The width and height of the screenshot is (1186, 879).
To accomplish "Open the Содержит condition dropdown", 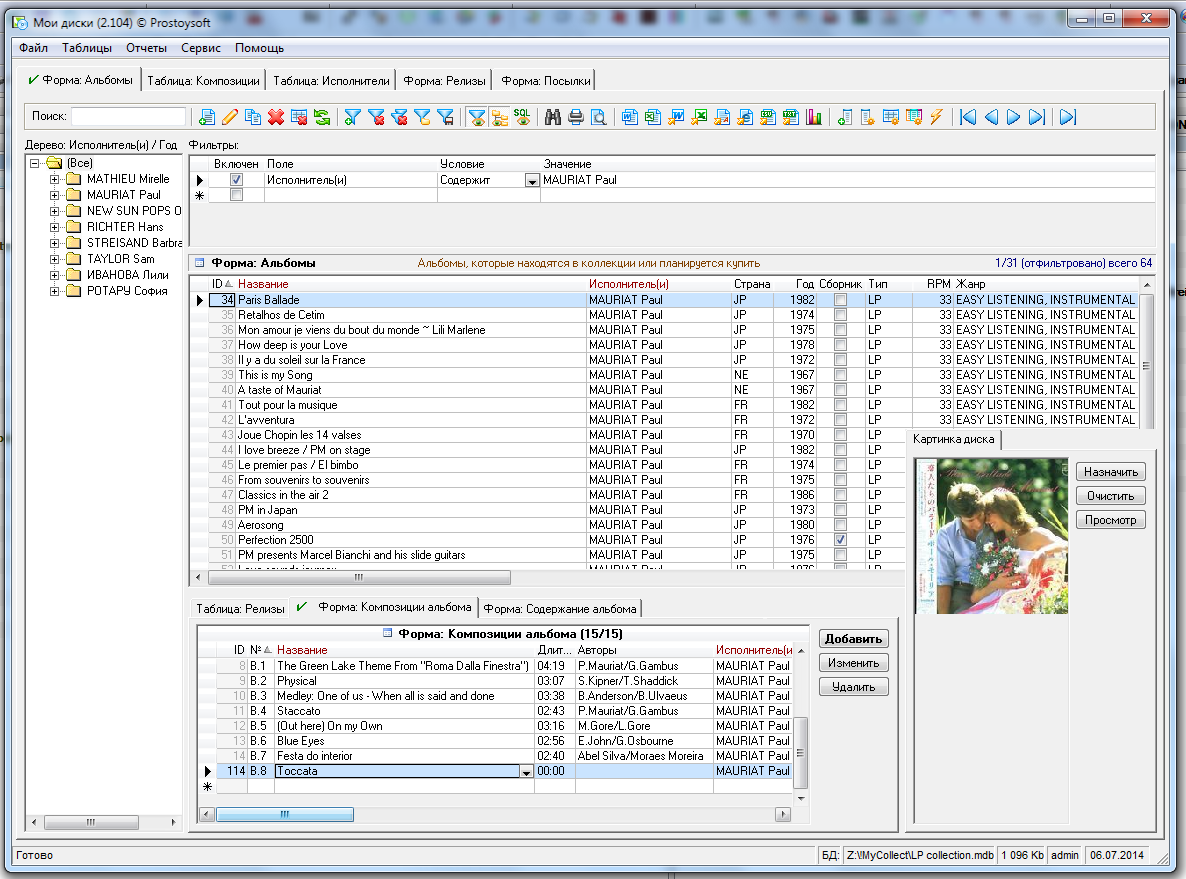I will pyautogui.click(x=531, y=180).
